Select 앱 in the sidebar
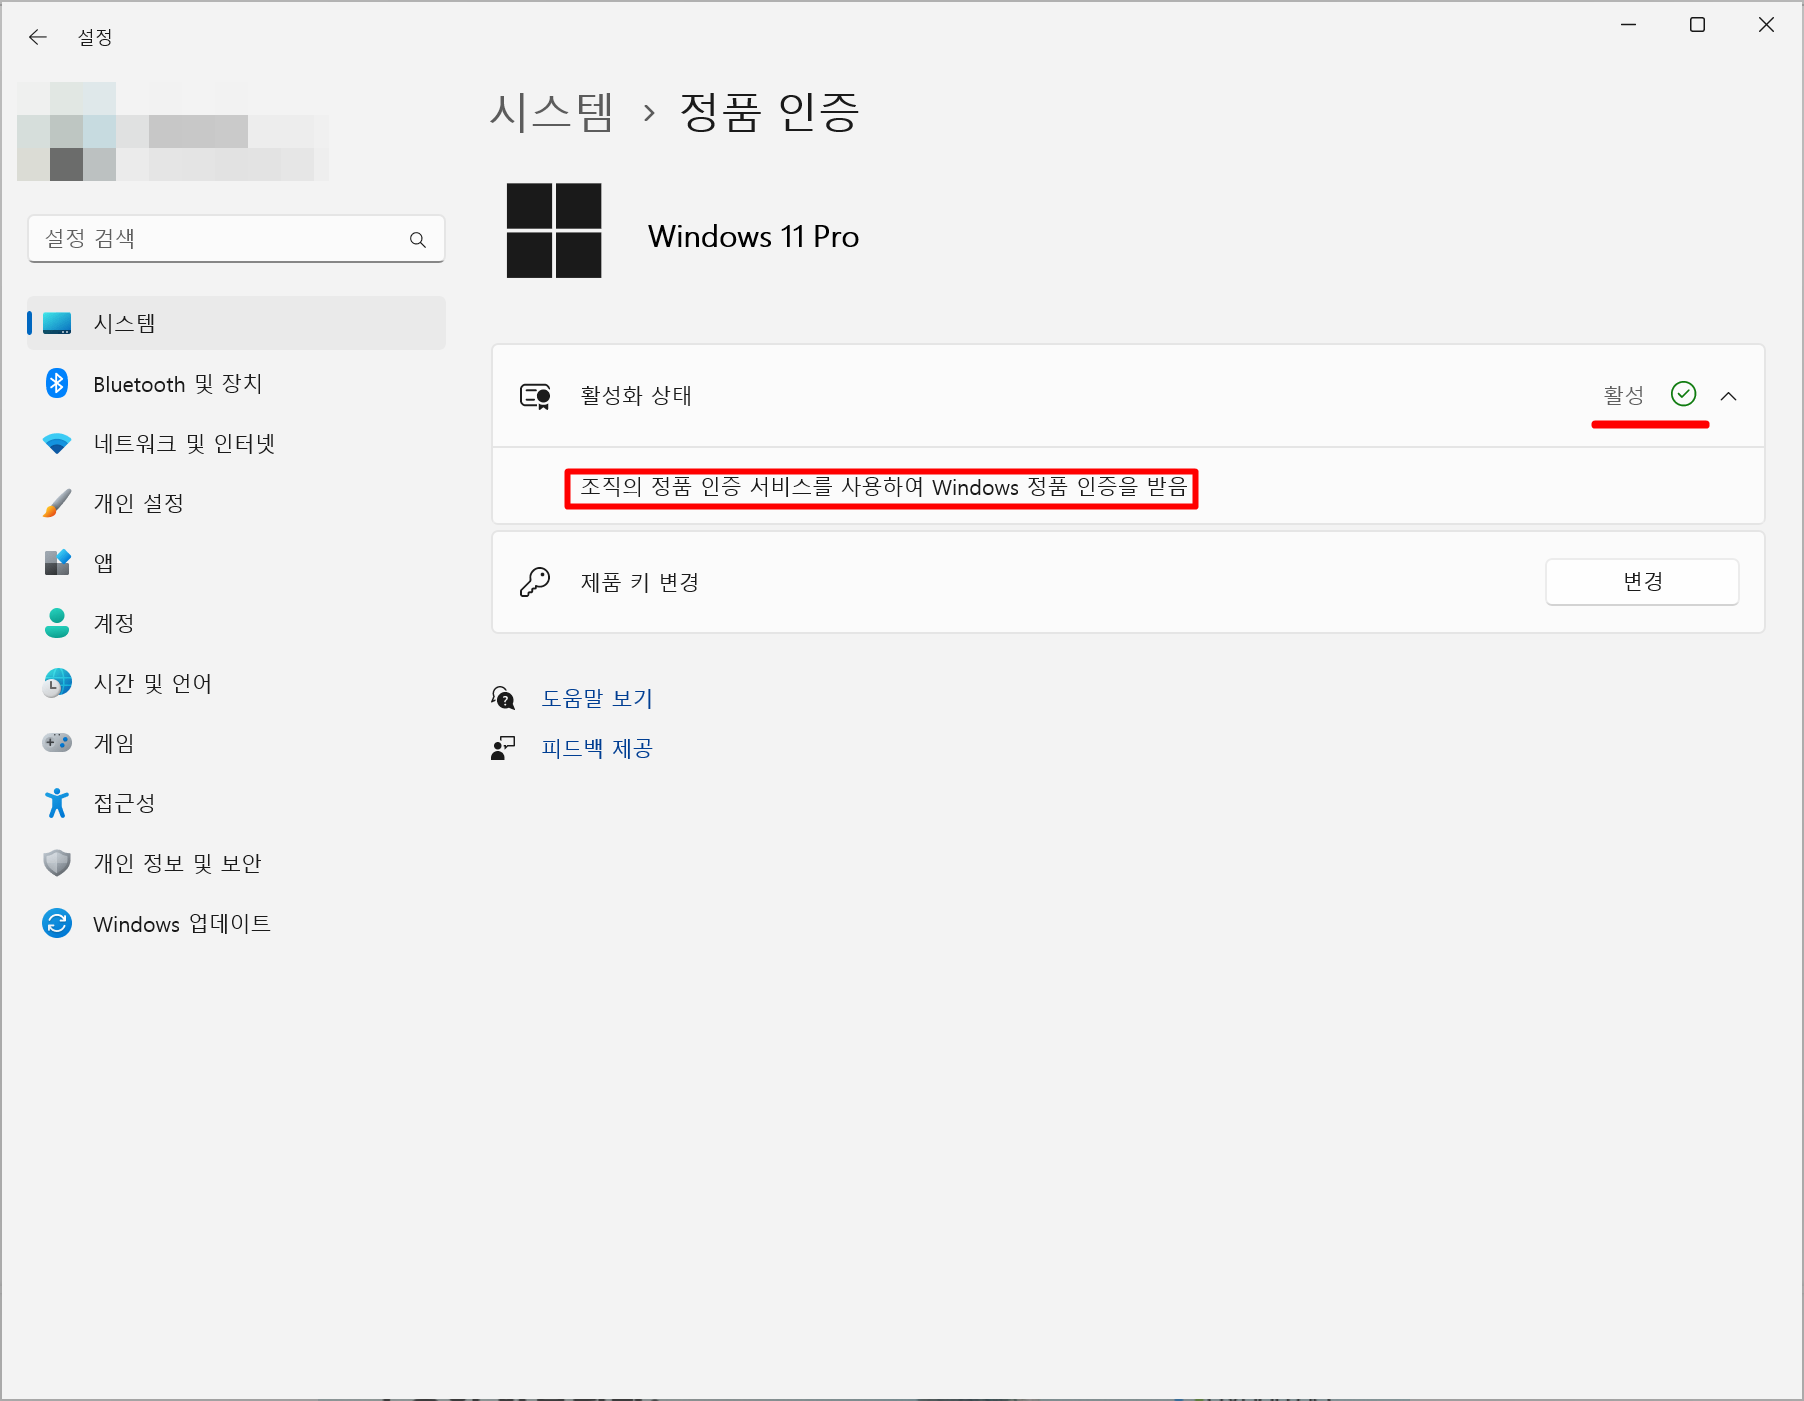Screen dimensions: 1804x1401 (x=236, y=563)
